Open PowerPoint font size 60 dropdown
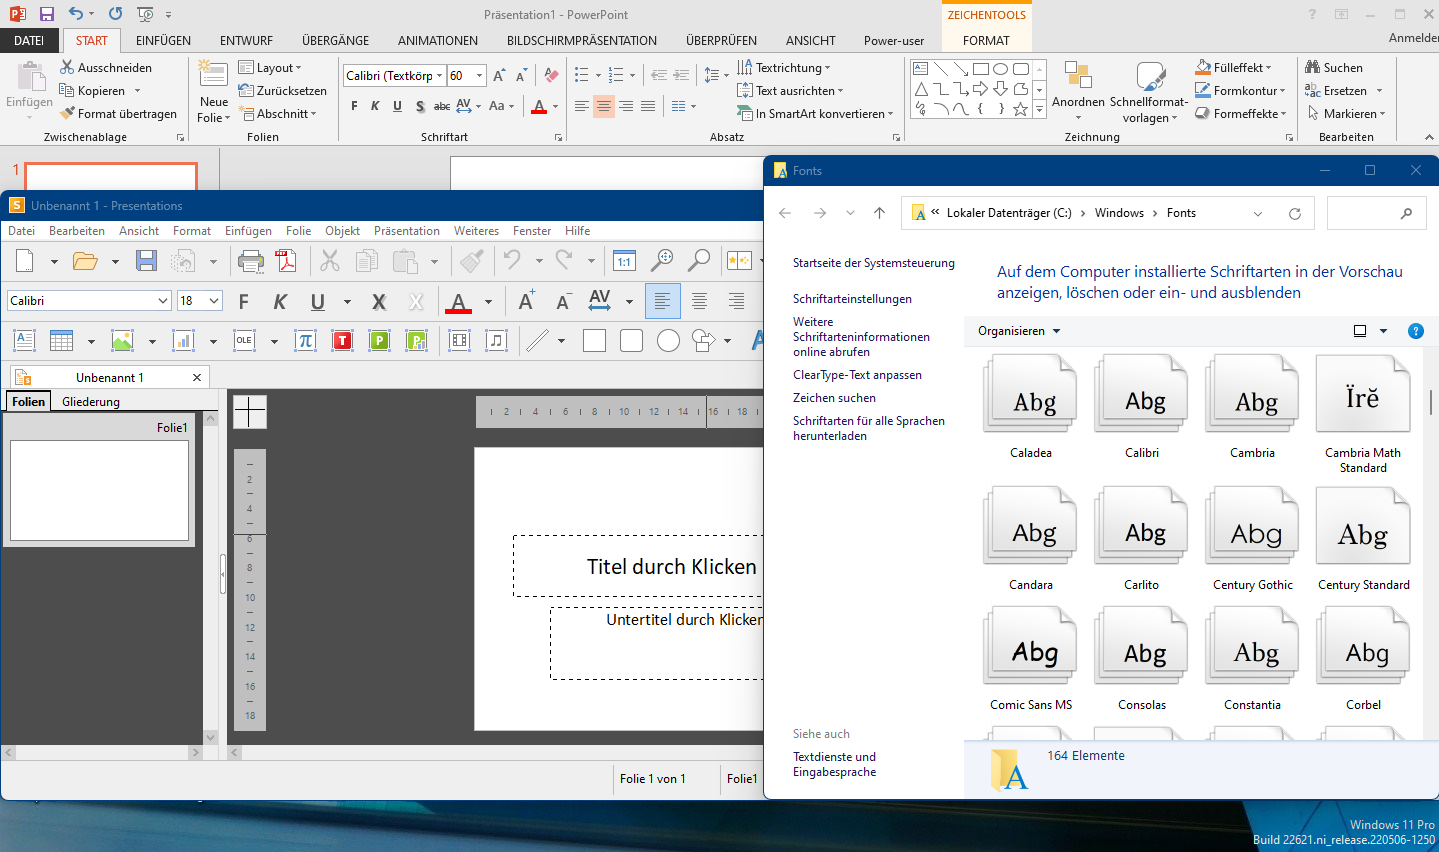 click(480, 76)
